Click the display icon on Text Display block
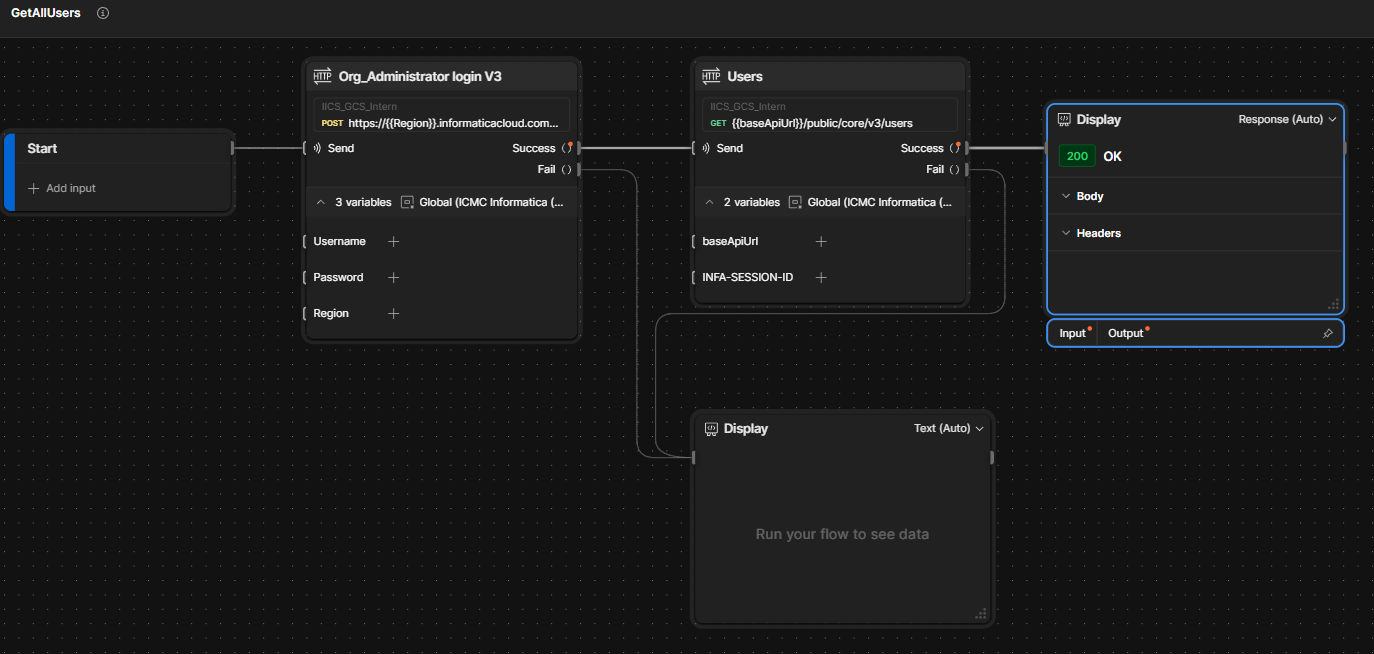This screenshot has height=654, width=1374. click(x=711, y=428)
